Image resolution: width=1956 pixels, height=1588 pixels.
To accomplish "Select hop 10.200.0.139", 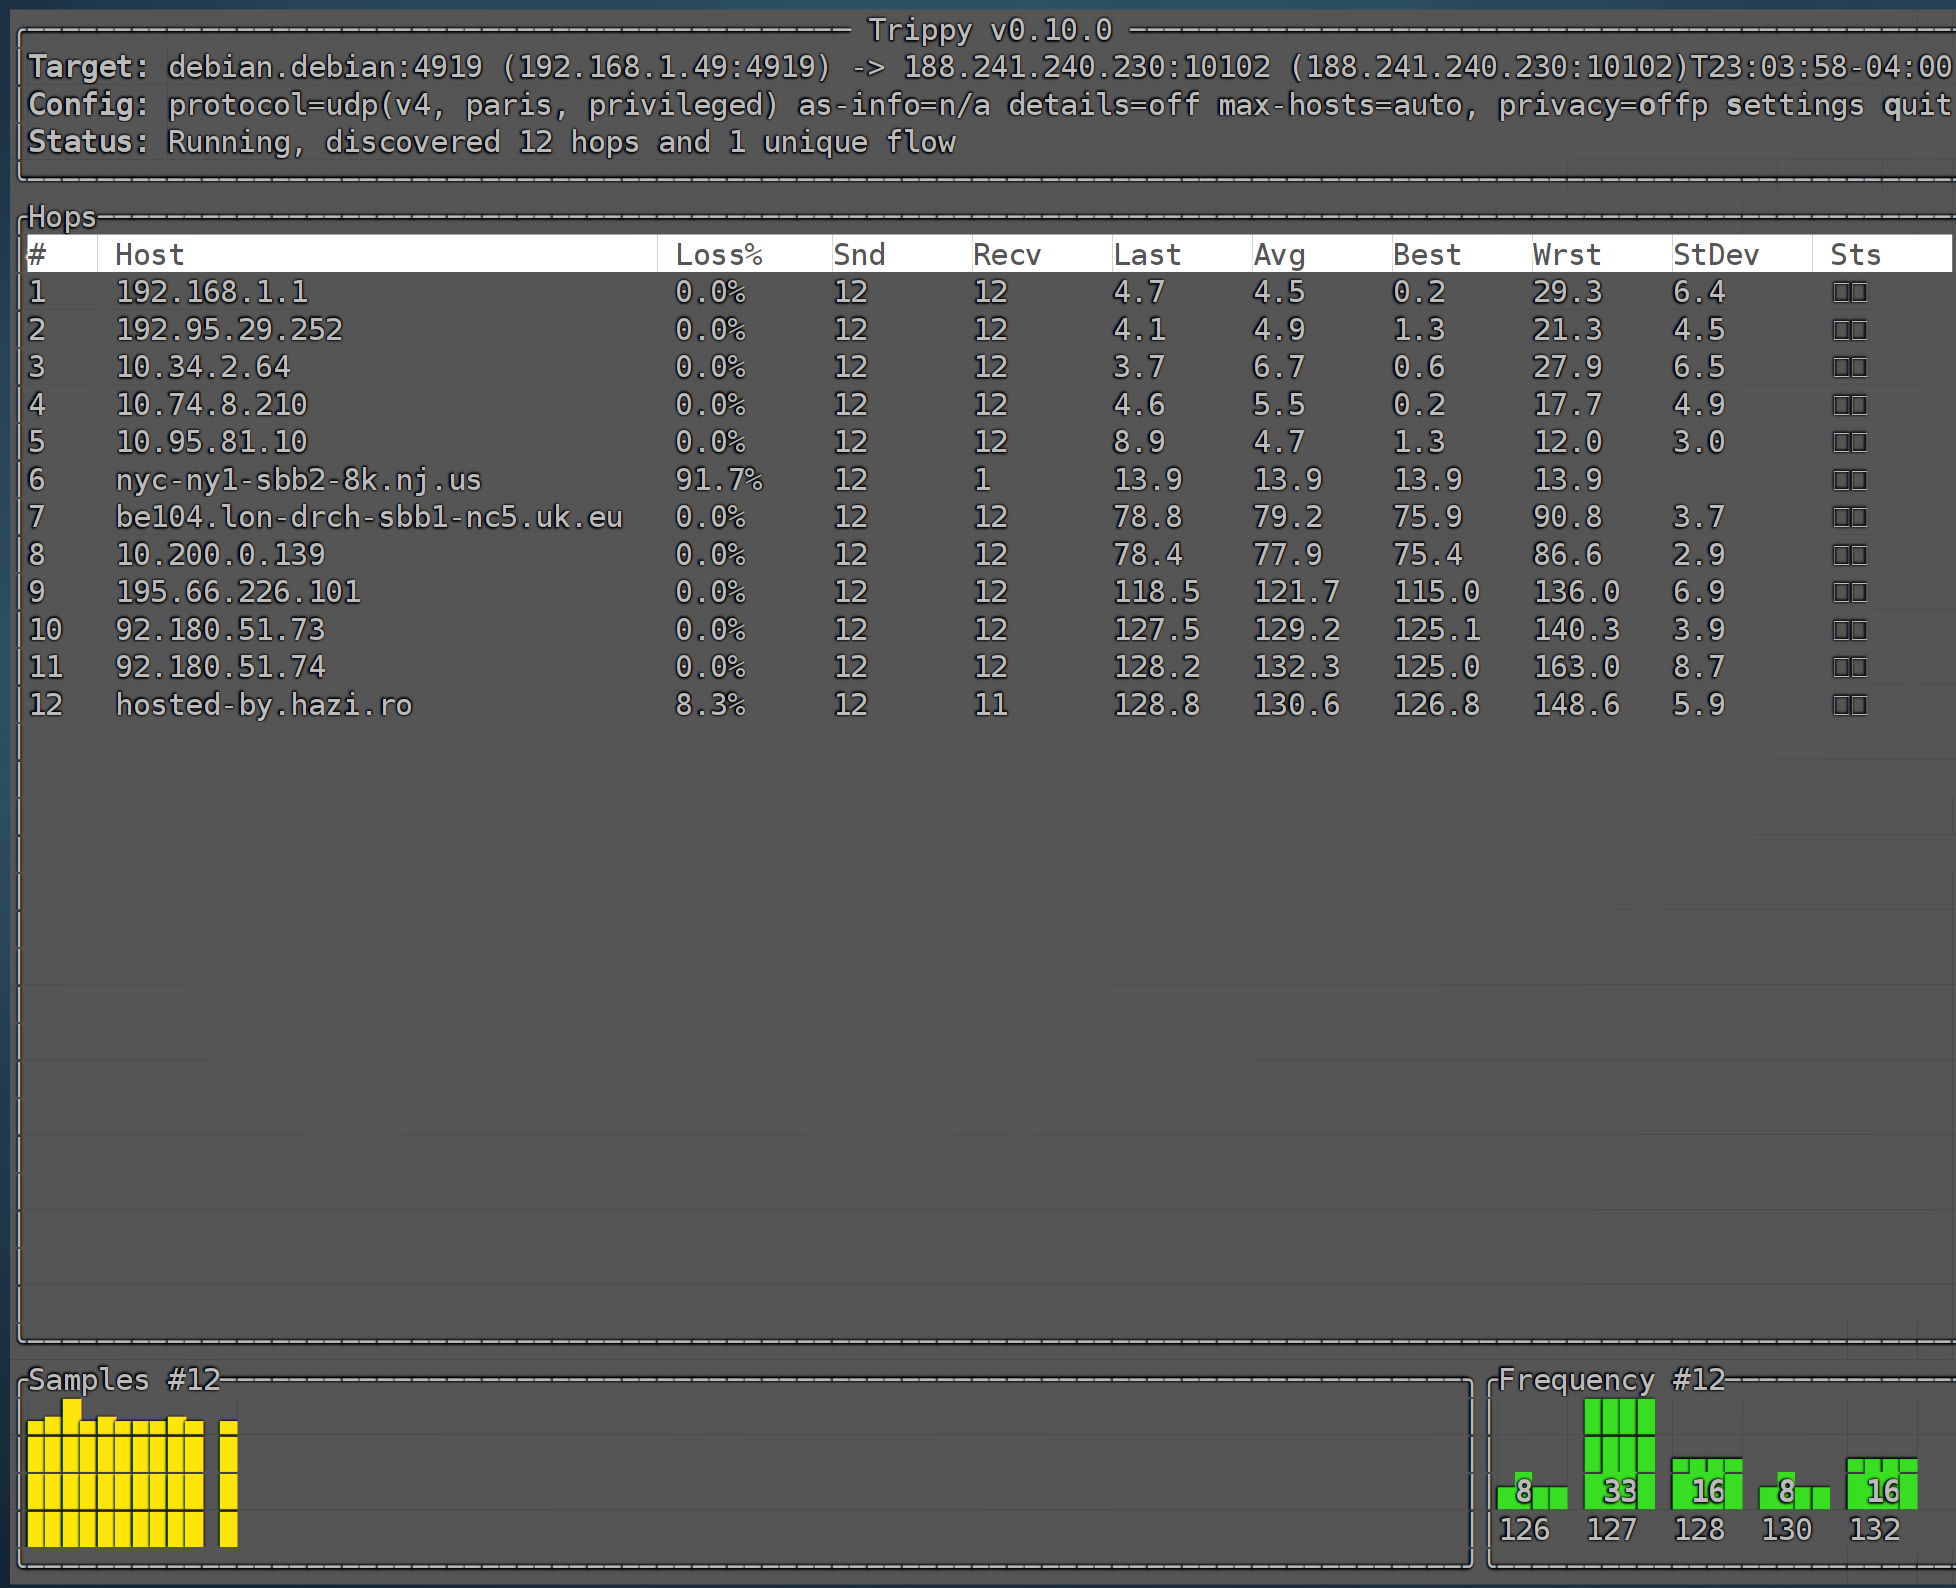I will [x=220, y=555].
